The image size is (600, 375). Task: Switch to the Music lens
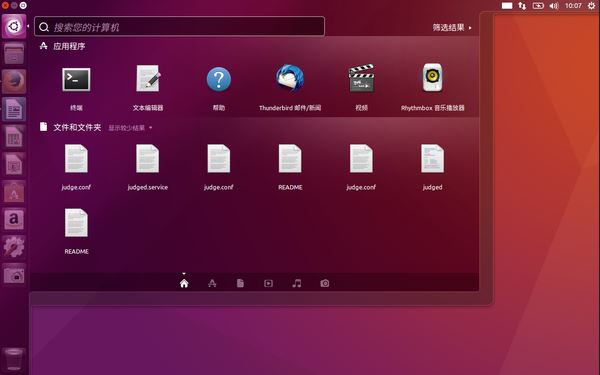(x=297, y=283)
